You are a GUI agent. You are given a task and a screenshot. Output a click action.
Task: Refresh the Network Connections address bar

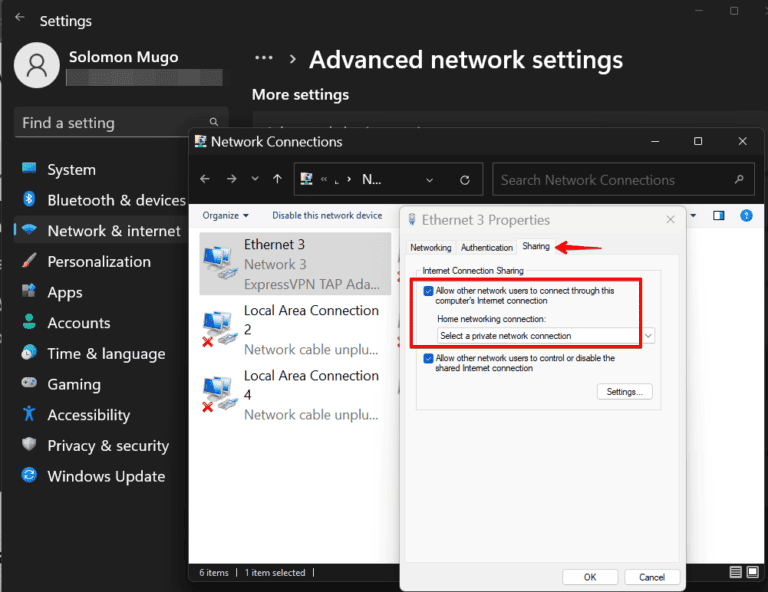(464, 180)
